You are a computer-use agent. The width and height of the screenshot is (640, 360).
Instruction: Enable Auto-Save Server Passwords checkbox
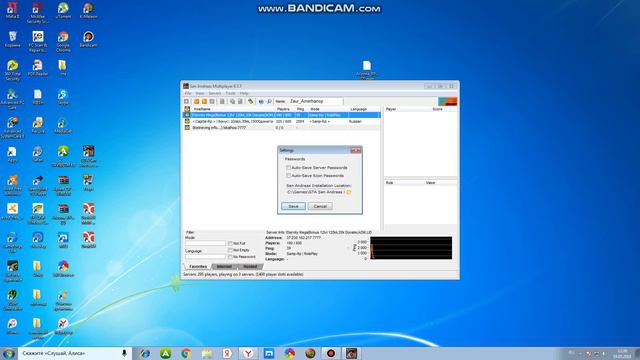coord(289,168)
